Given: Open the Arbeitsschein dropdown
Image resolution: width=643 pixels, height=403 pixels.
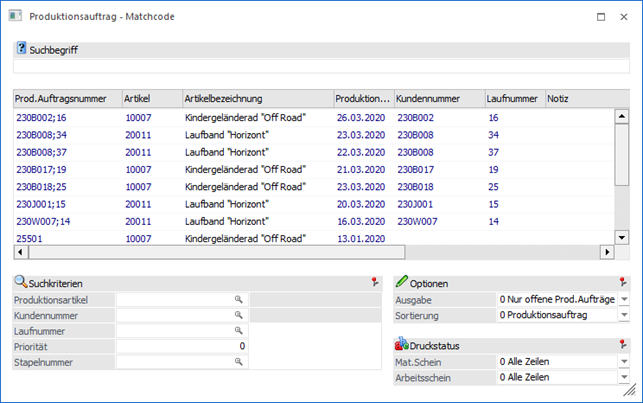Looking at the screenshot, I should pos(624,377).
